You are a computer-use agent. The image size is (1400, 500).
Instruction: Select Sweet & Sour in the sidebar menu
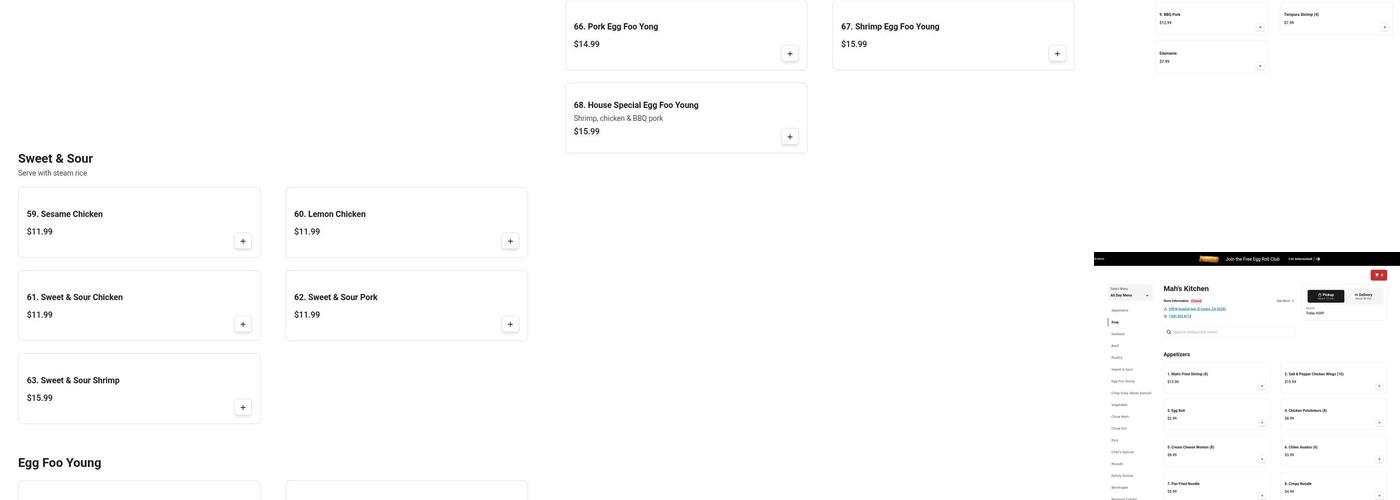click(1122, 369)
